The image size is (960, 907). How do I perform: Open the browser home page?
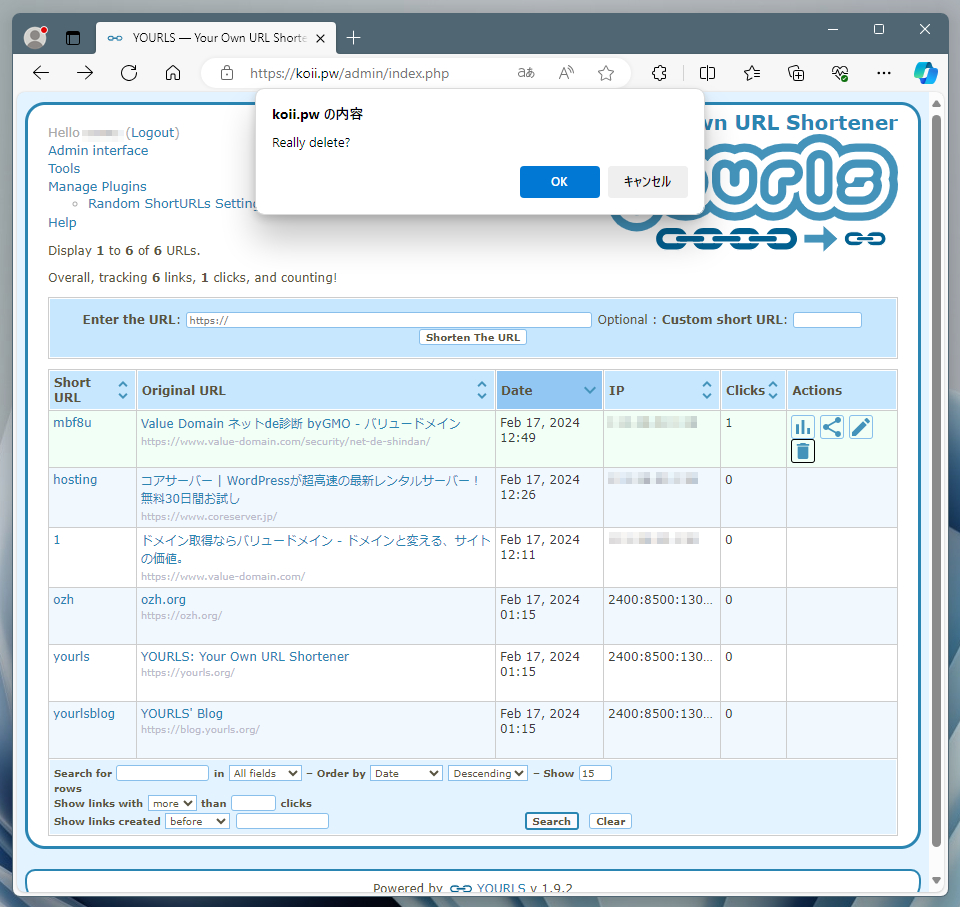tap(173, 73)
